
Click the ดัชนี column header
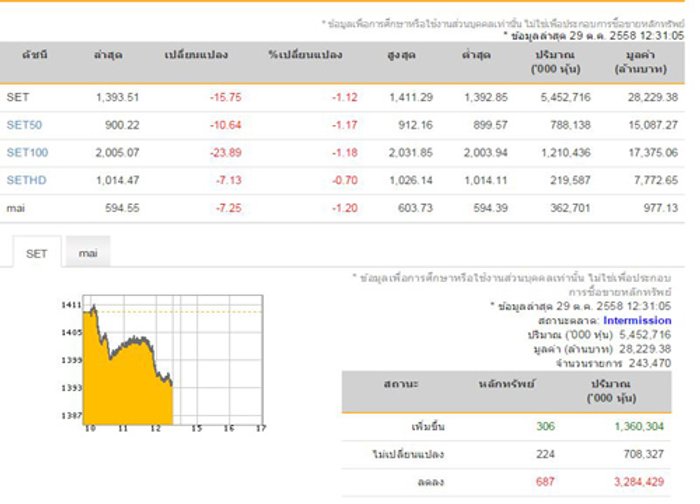pos(34,55)
